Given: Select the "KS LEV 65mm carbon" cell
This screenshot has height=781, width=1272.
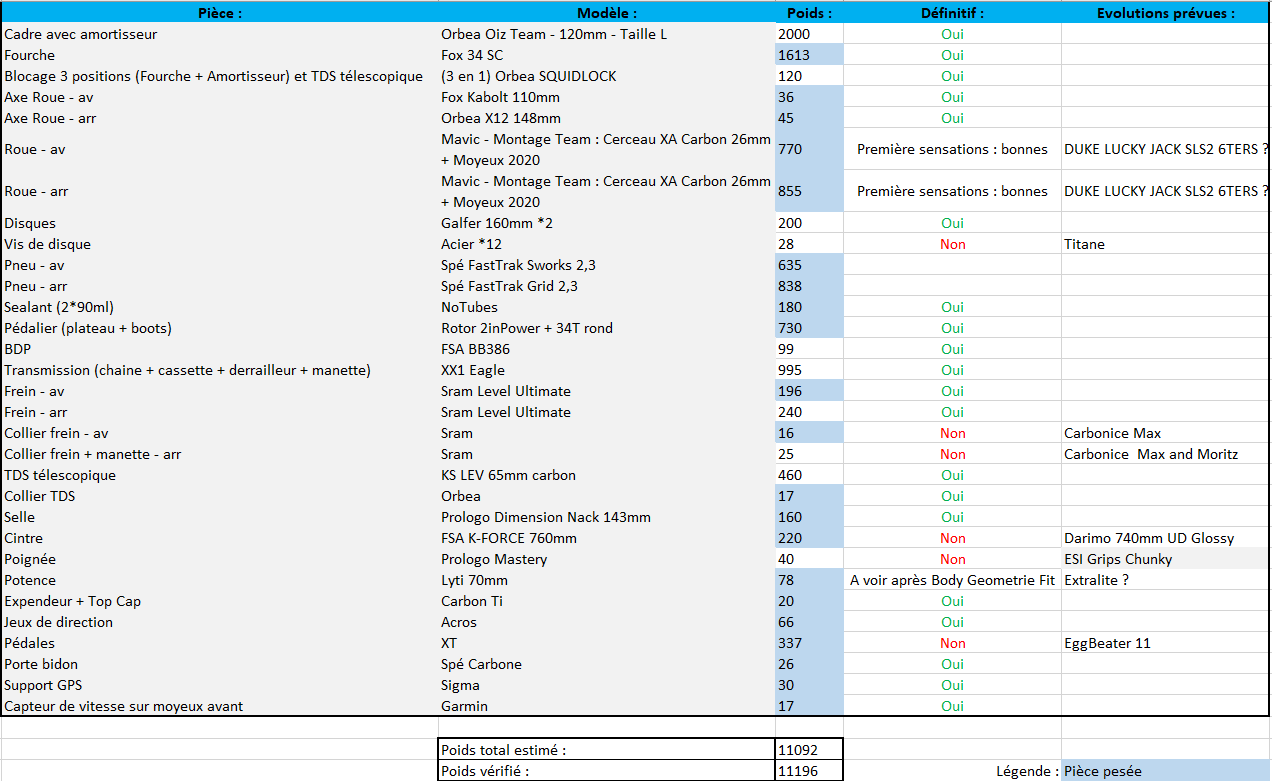Looking at the screenshot, I should [x=606, y=475].
